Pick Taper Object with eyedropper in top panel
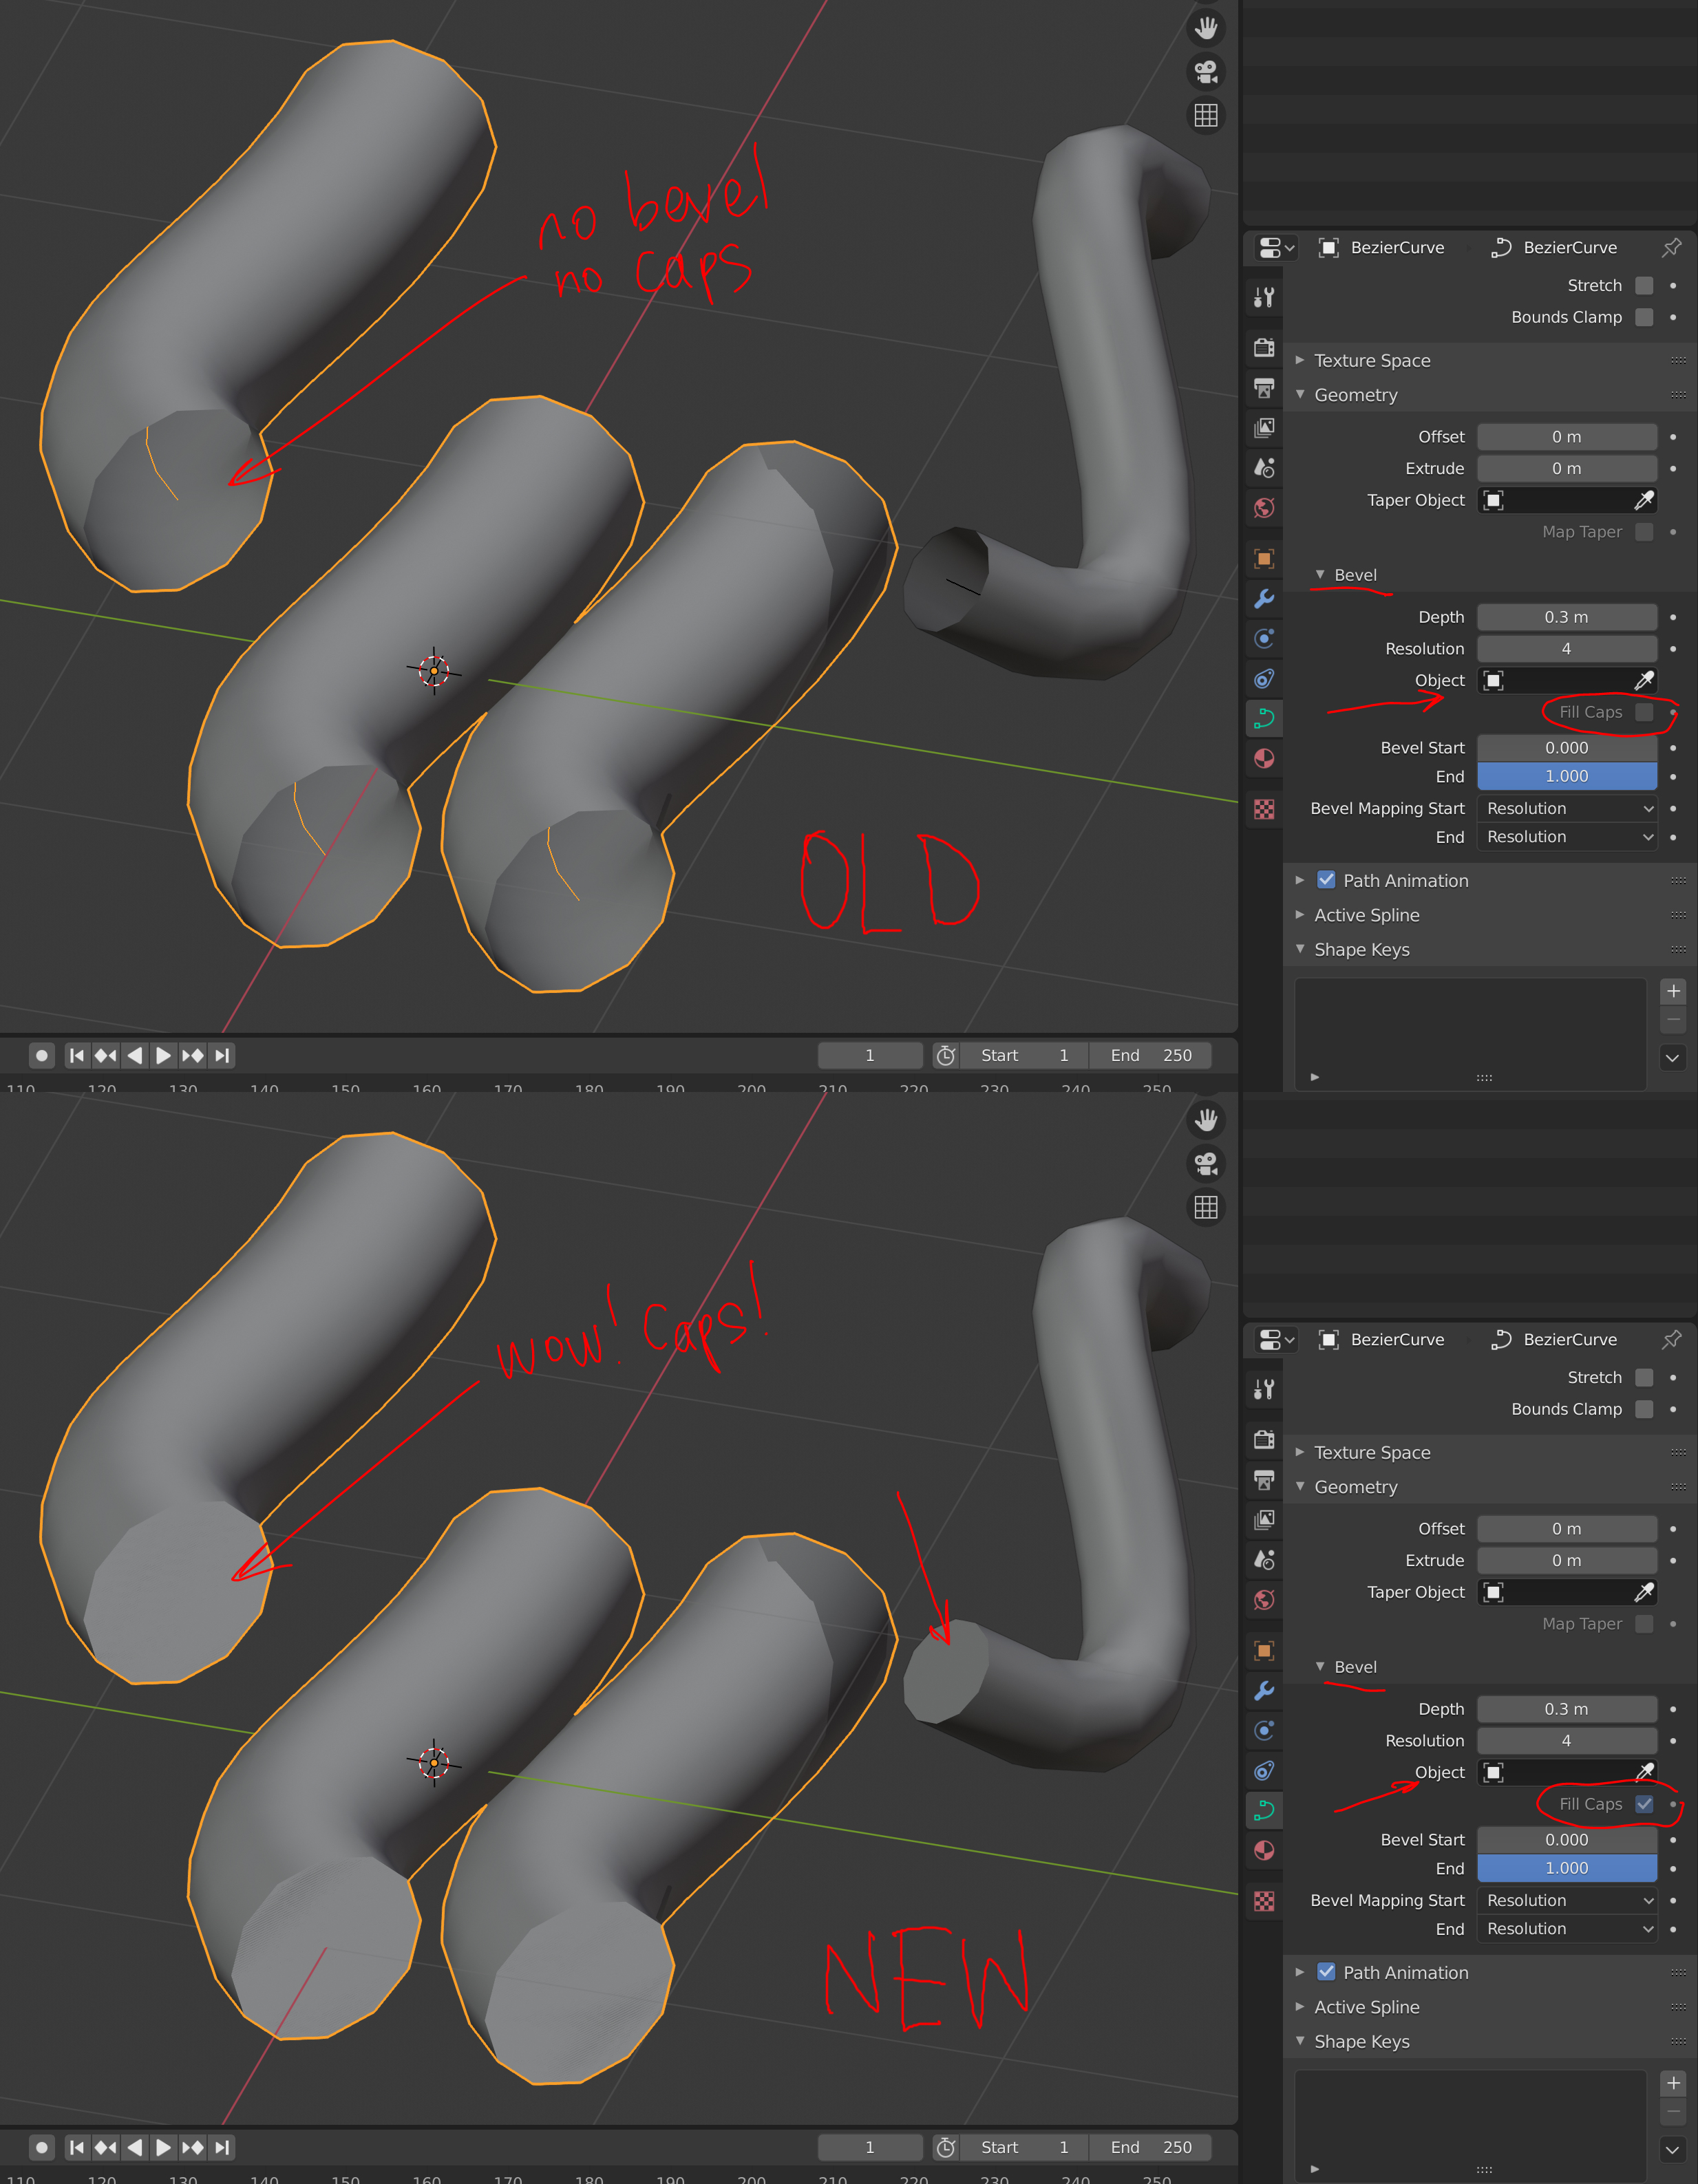 (x=1643, y=500)
